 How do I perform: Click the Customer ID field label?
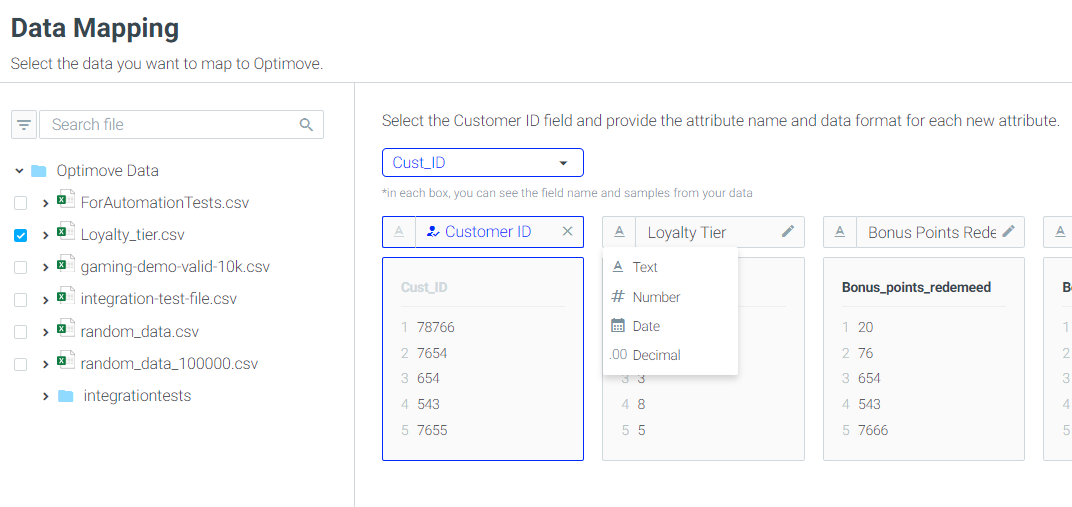[488, 232]
